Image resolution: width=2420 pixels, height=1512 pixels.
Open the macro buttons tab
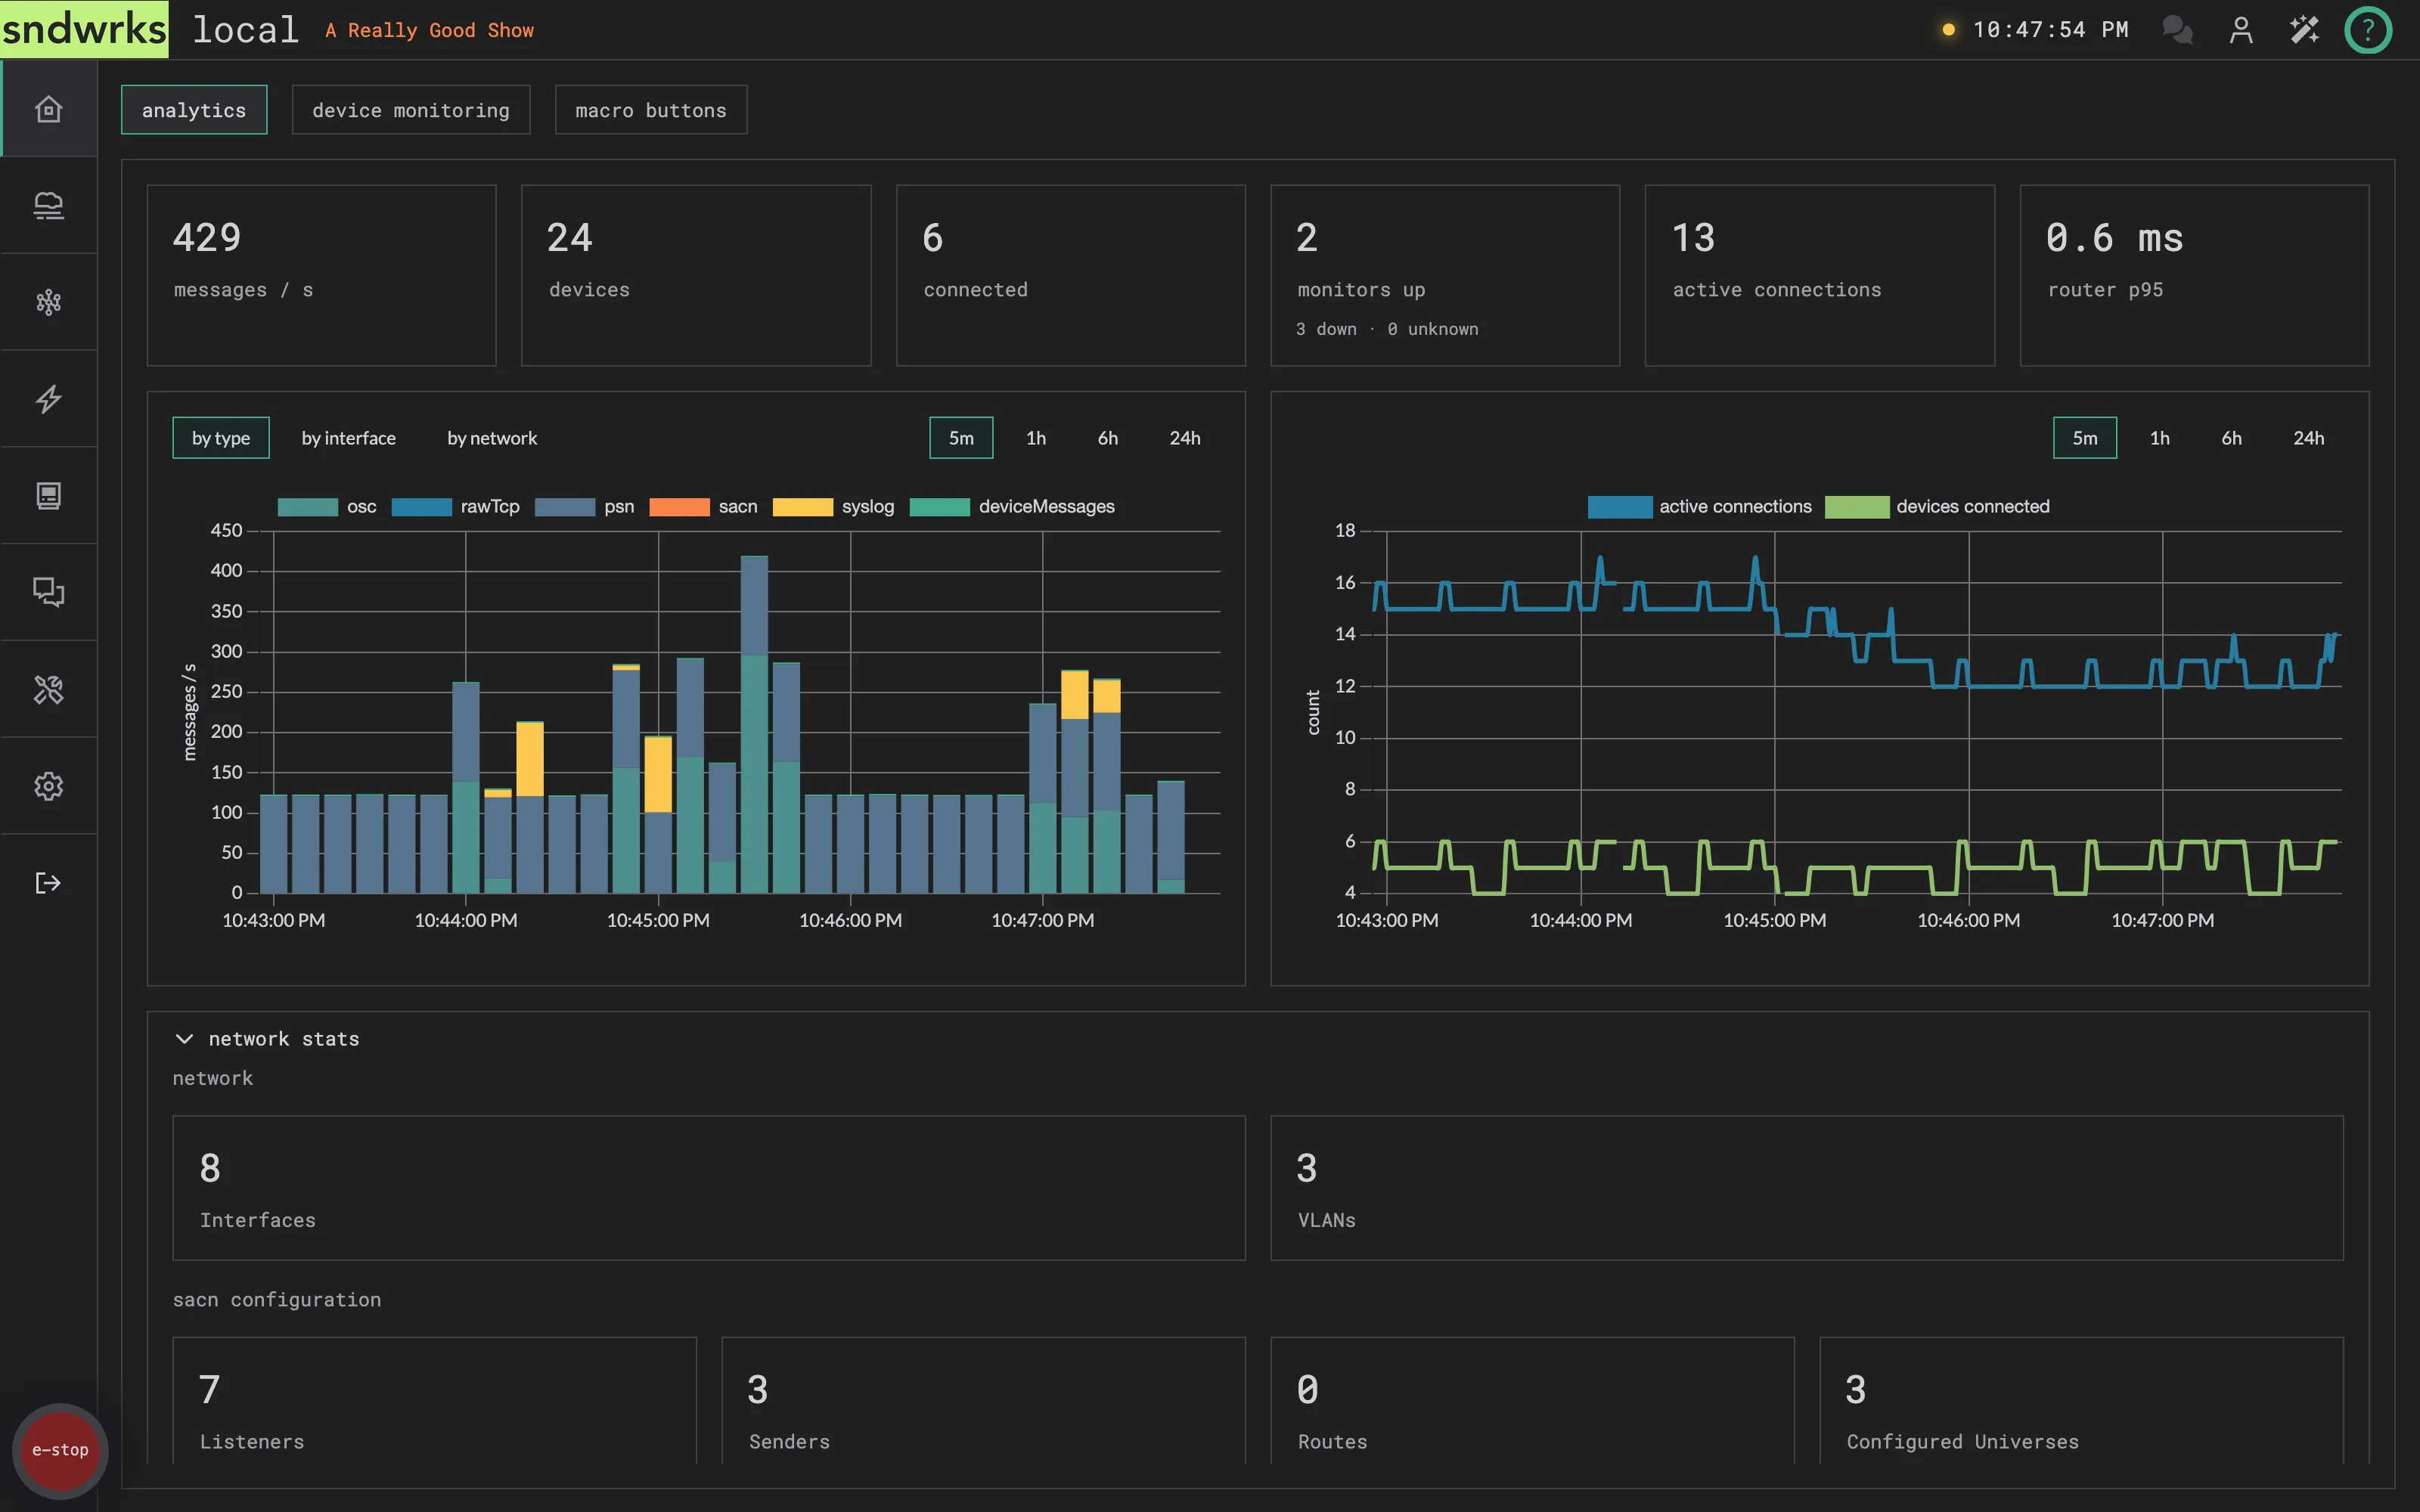pos(651,110)
